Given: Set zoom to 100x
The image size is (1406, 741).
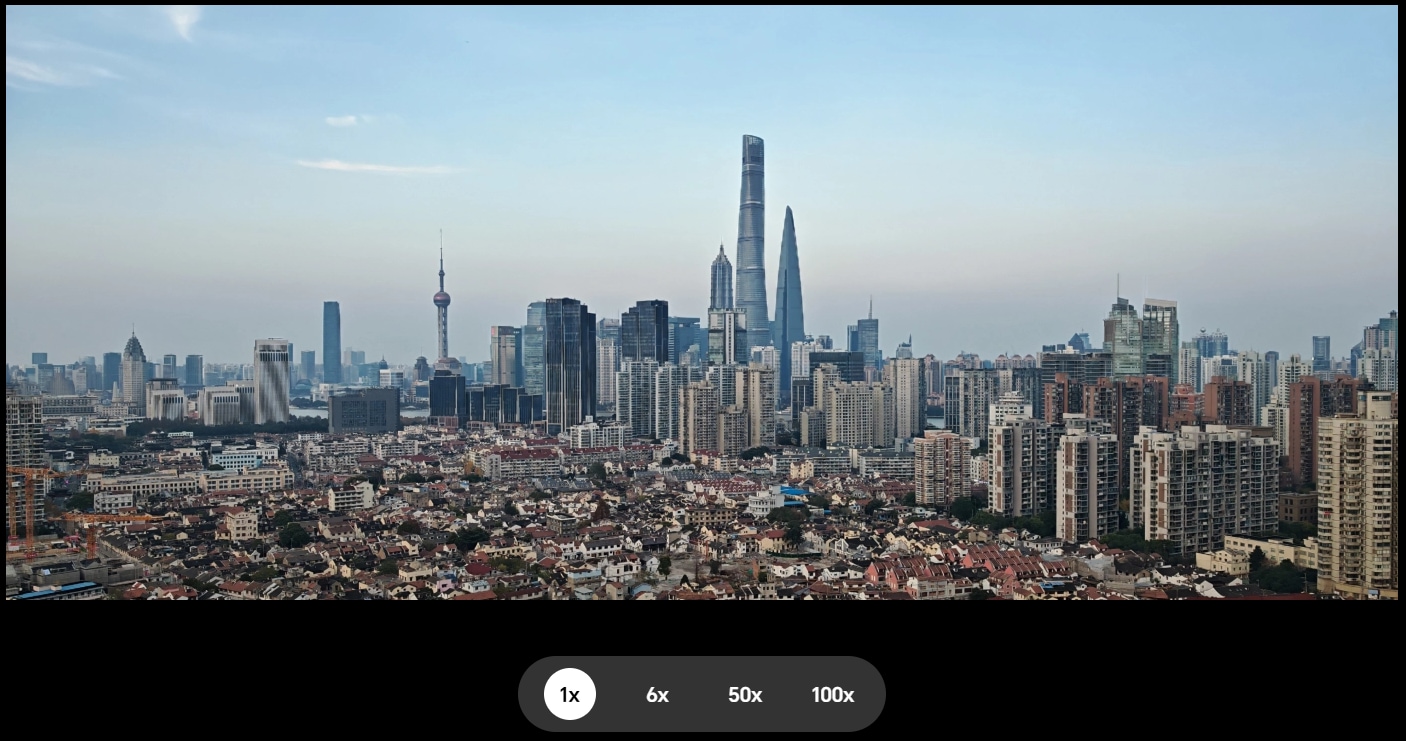Looking at the screenshot, I should tap(832, 694).
